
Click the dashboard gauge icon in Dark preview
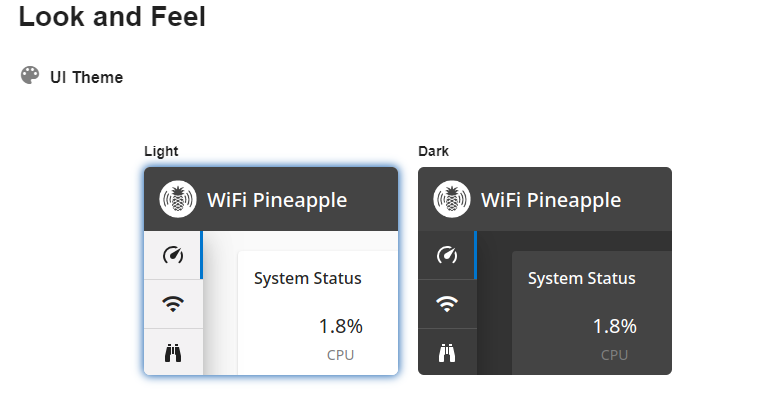coord(447,255)
